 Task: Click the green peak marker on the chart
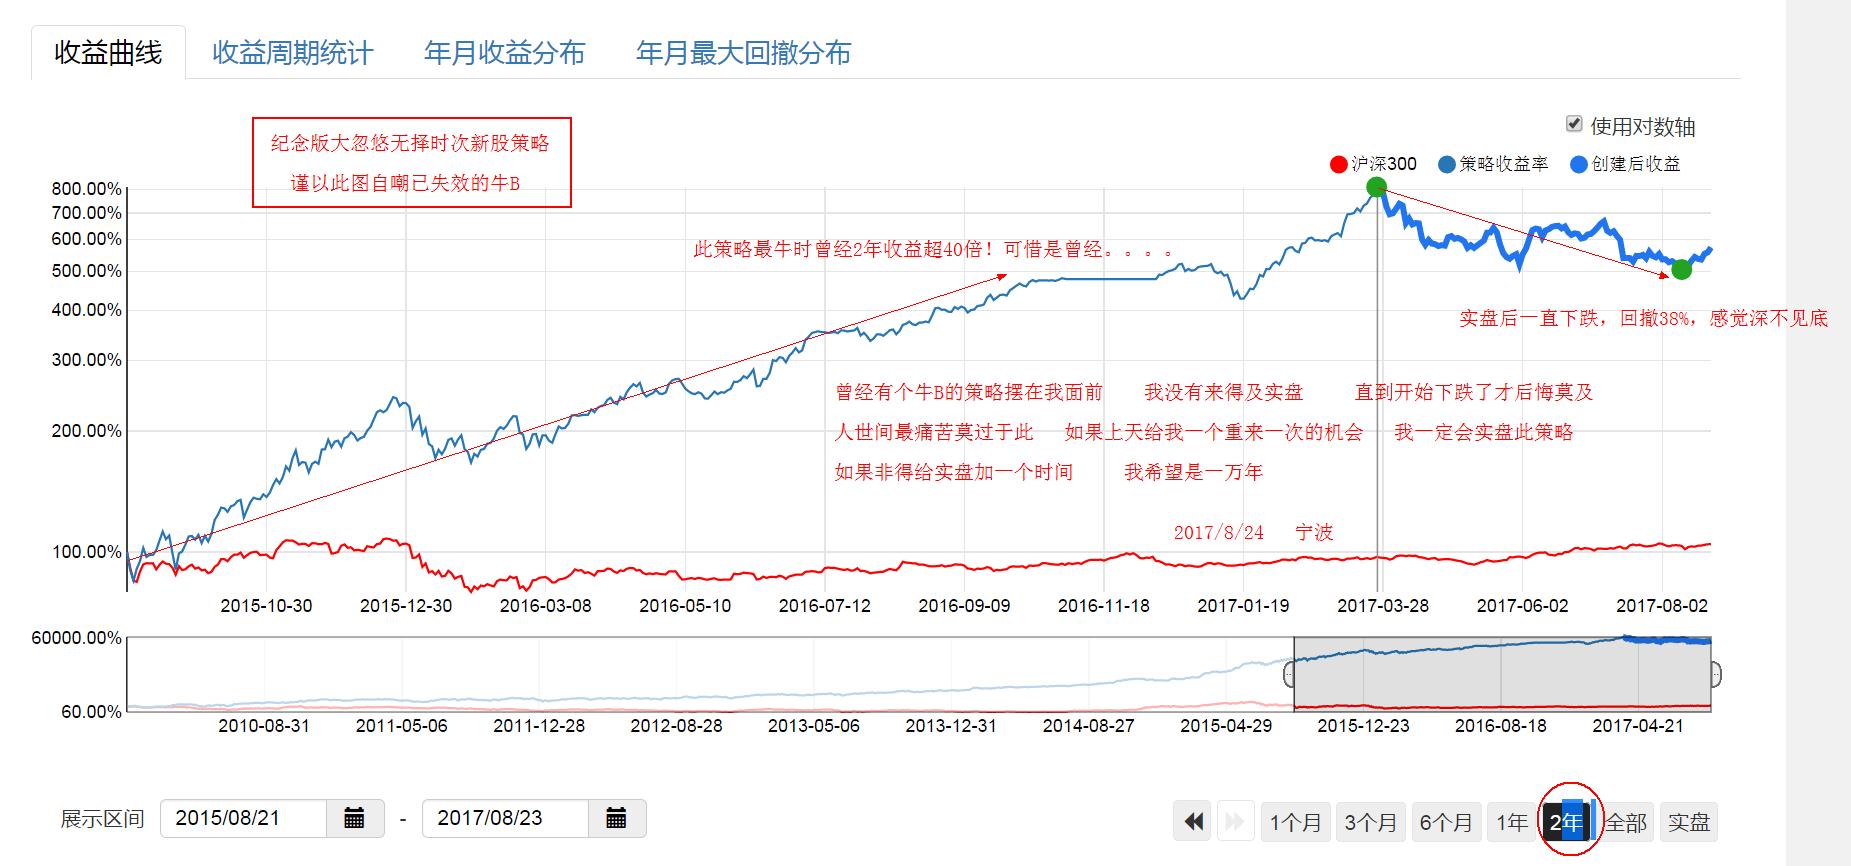(1376, 187)
